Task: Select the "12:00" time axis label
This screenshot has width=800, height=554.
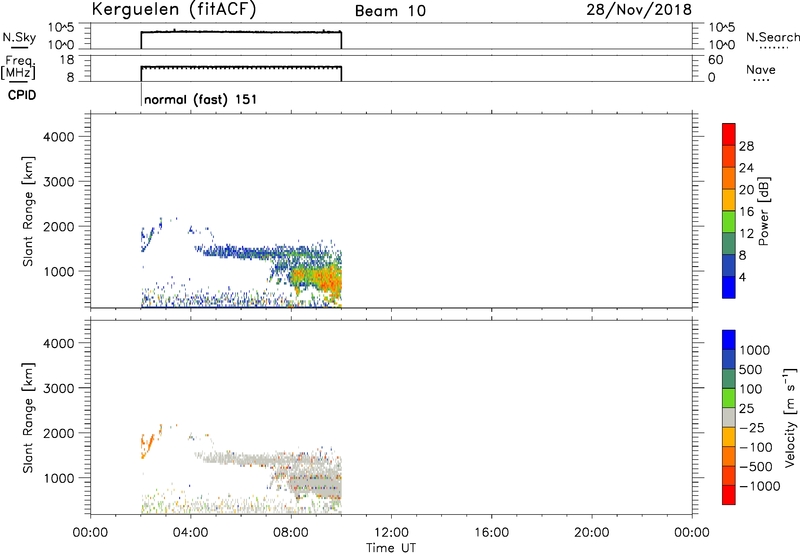Action: (x=391, y=533)
